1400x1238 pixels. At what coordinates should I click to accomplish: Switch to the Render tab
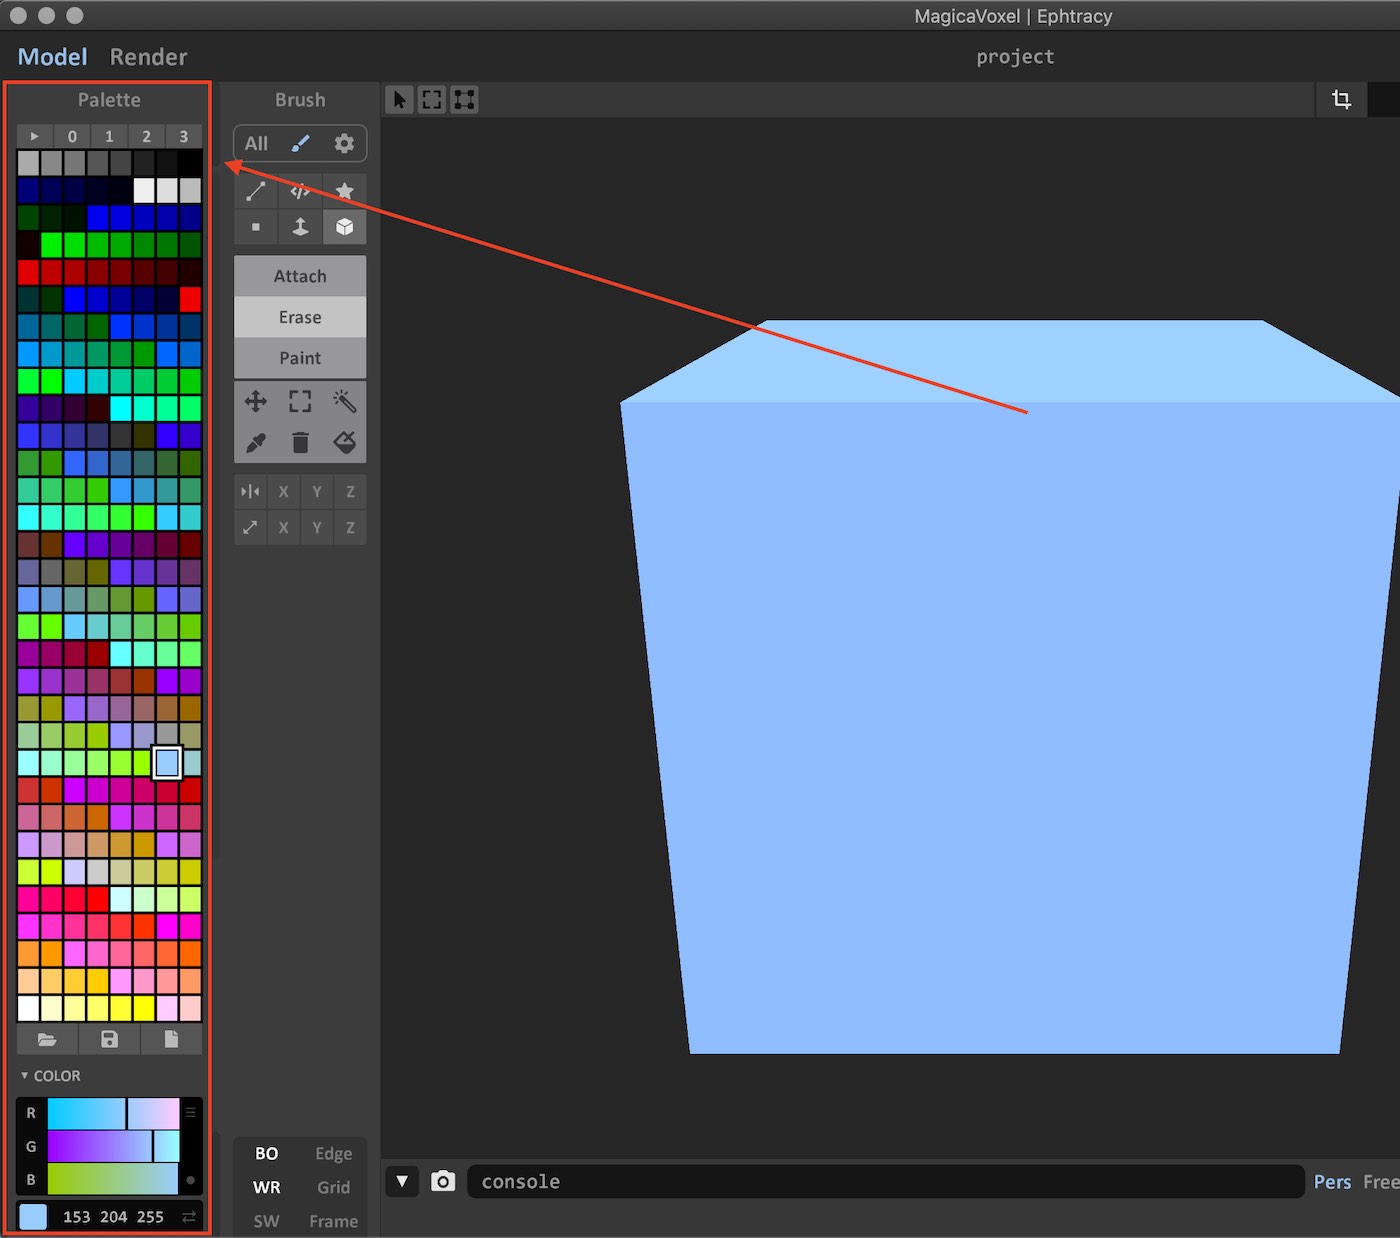coord(148,57)
